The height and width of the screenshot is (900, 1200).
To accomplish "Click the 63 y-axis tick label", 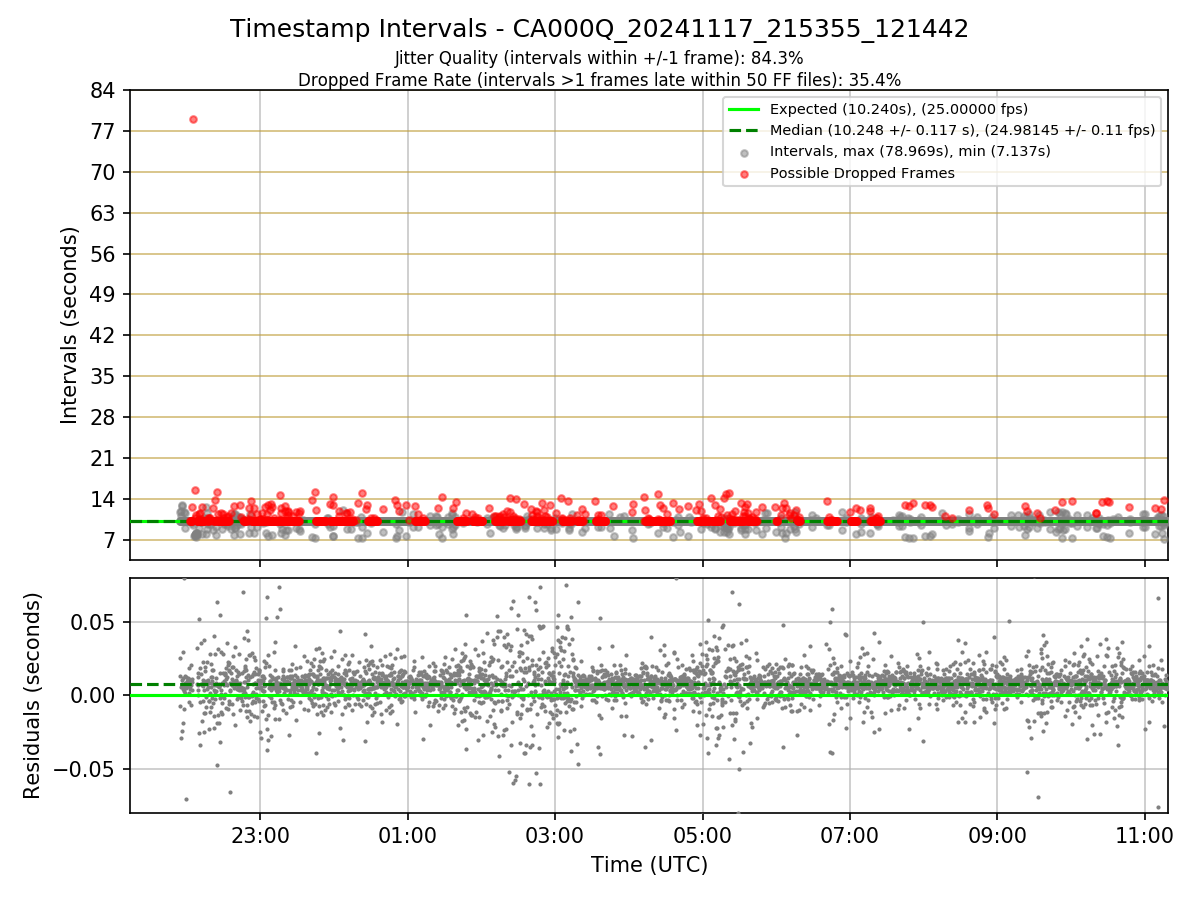I will click(105, 213).
